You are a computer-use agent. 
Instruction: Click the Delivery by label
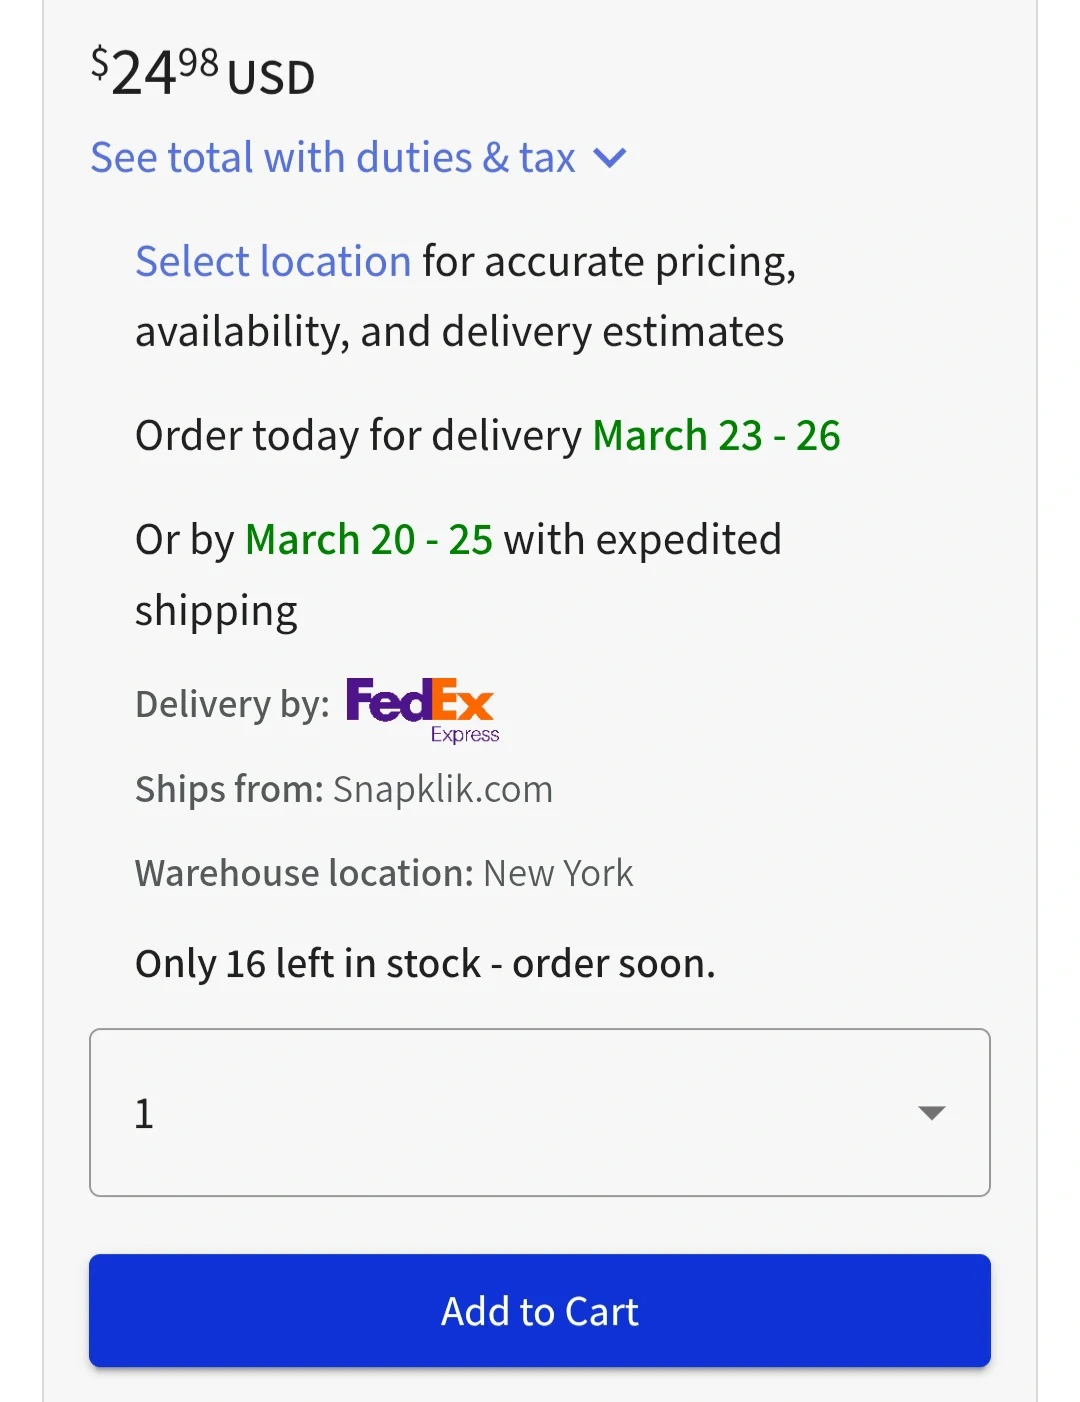[x=232, y=705]
